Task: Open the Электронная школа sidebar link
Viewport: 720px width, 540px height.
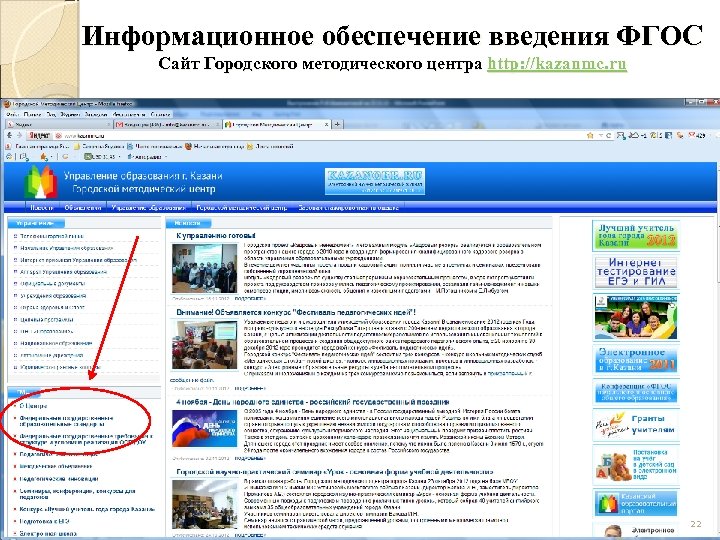Action: [x=48, y=534]
